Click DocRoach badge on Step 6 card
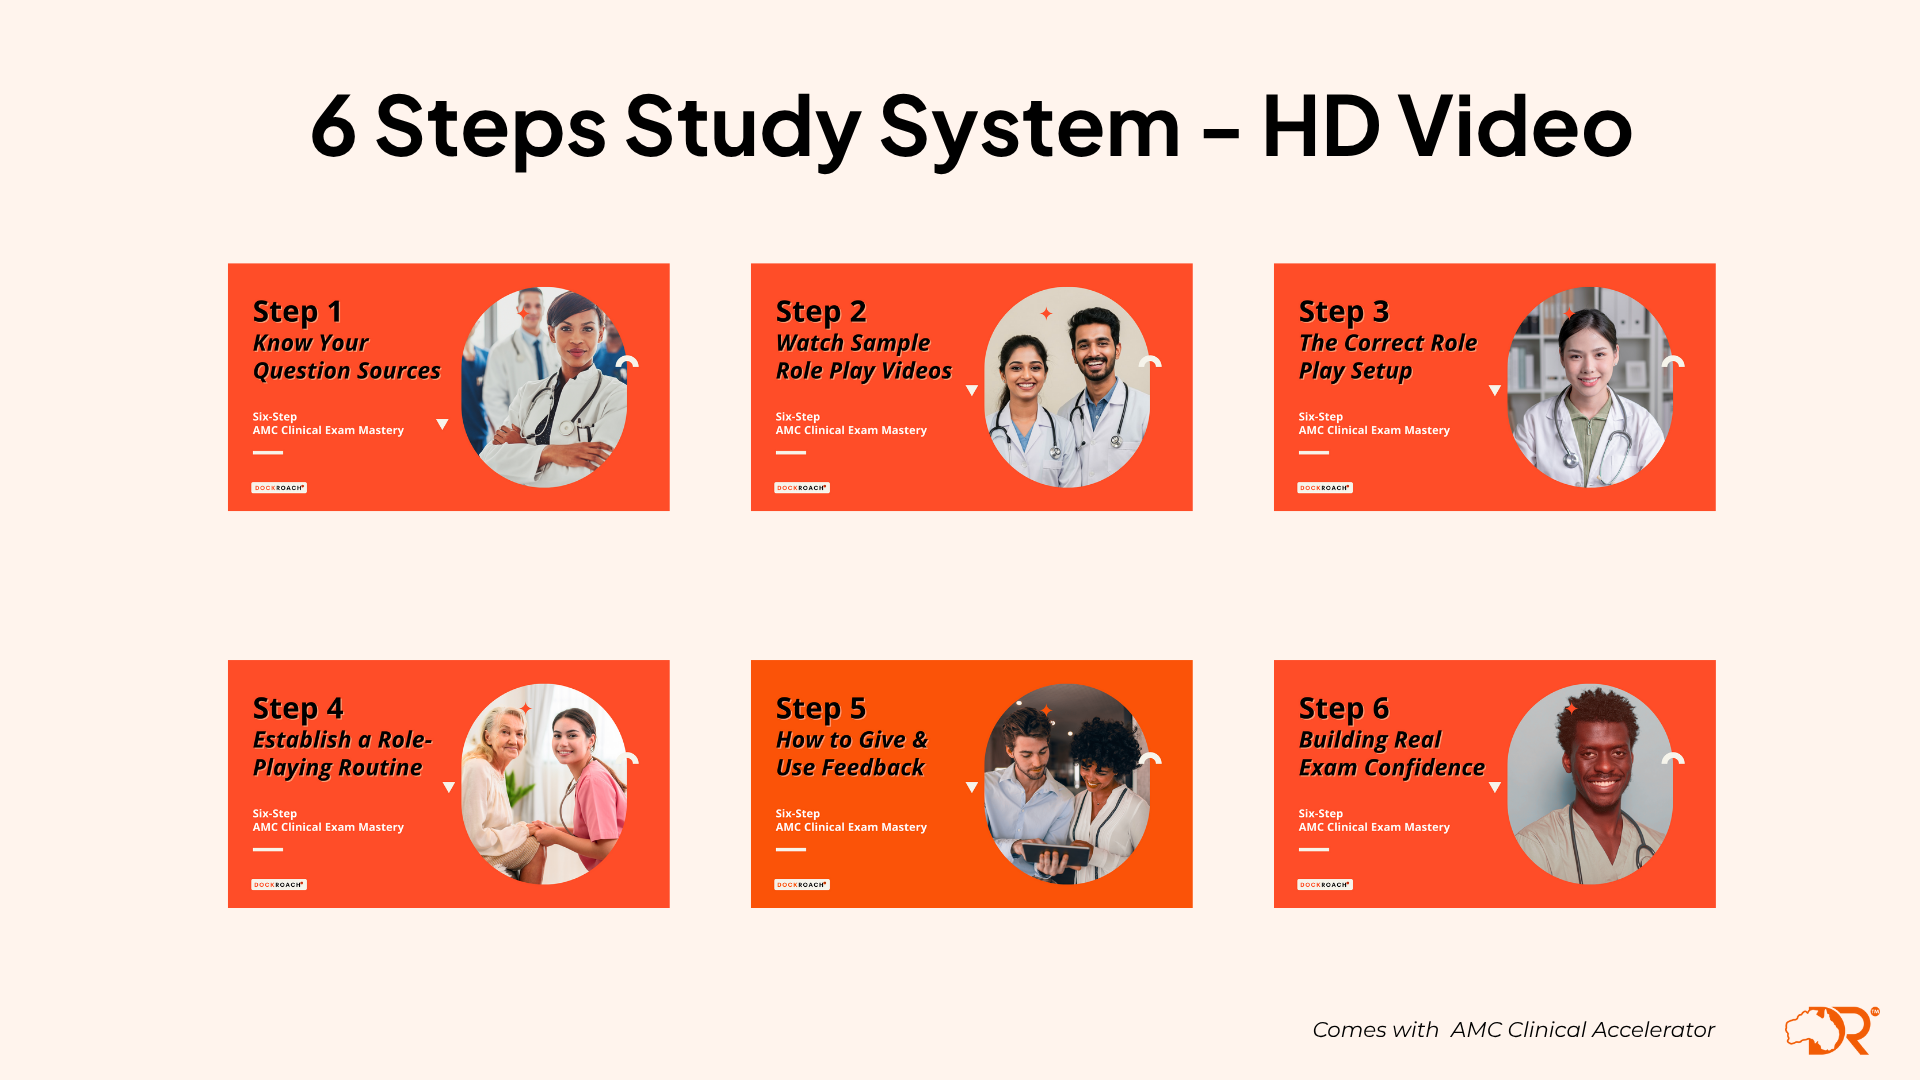This screenshot has width=1920, height=1080. (1325, 885)
